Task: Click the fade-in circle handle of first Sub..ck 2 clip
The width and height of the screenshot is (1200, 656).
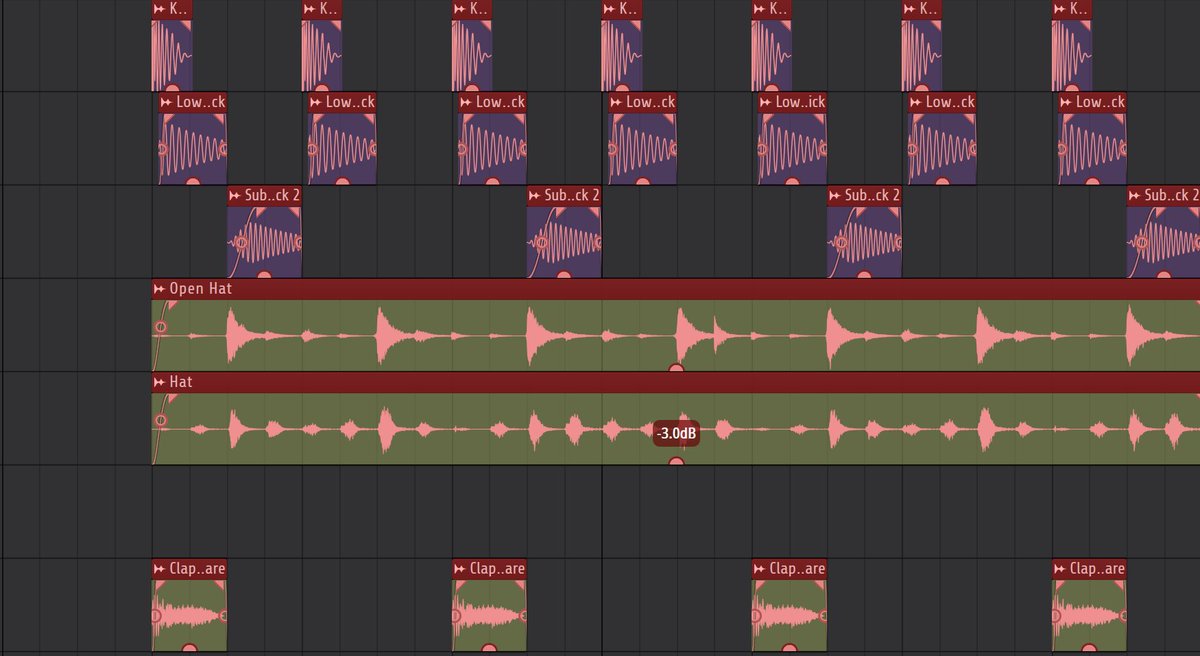Action: click(x=241, y=242)
